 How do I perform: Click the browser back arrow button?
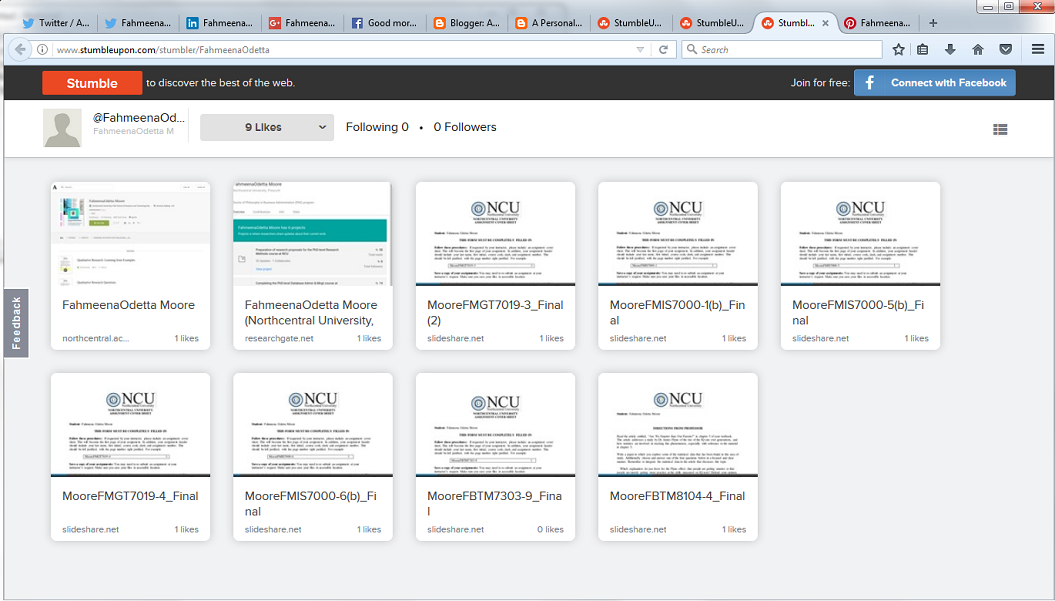pyautogui.click(x=20, y=49)
